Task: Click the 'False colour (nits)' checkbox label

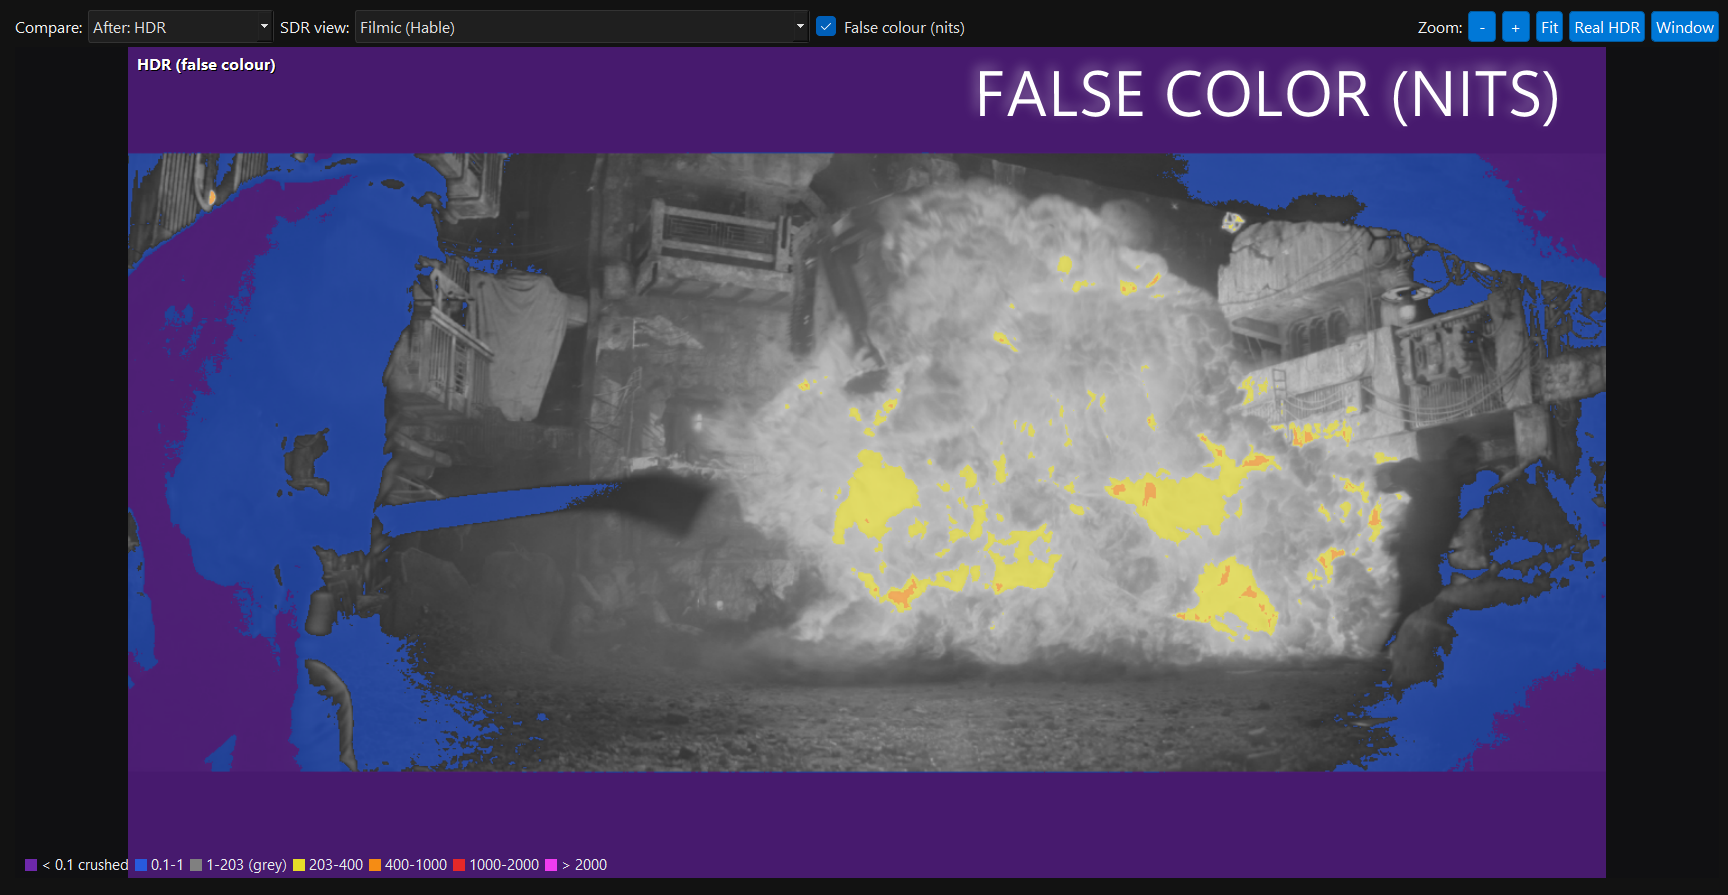Action: [904, 28]
